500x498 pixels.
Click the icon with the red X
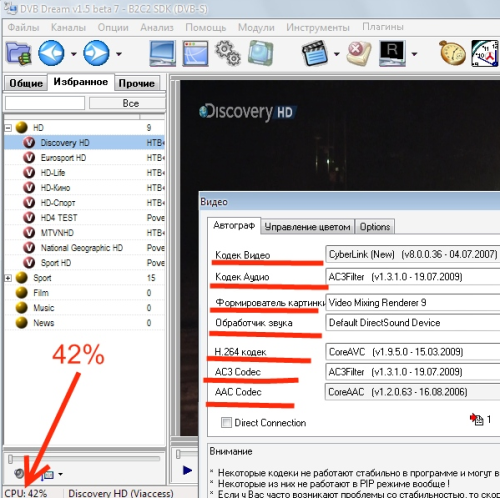[359, 53]
